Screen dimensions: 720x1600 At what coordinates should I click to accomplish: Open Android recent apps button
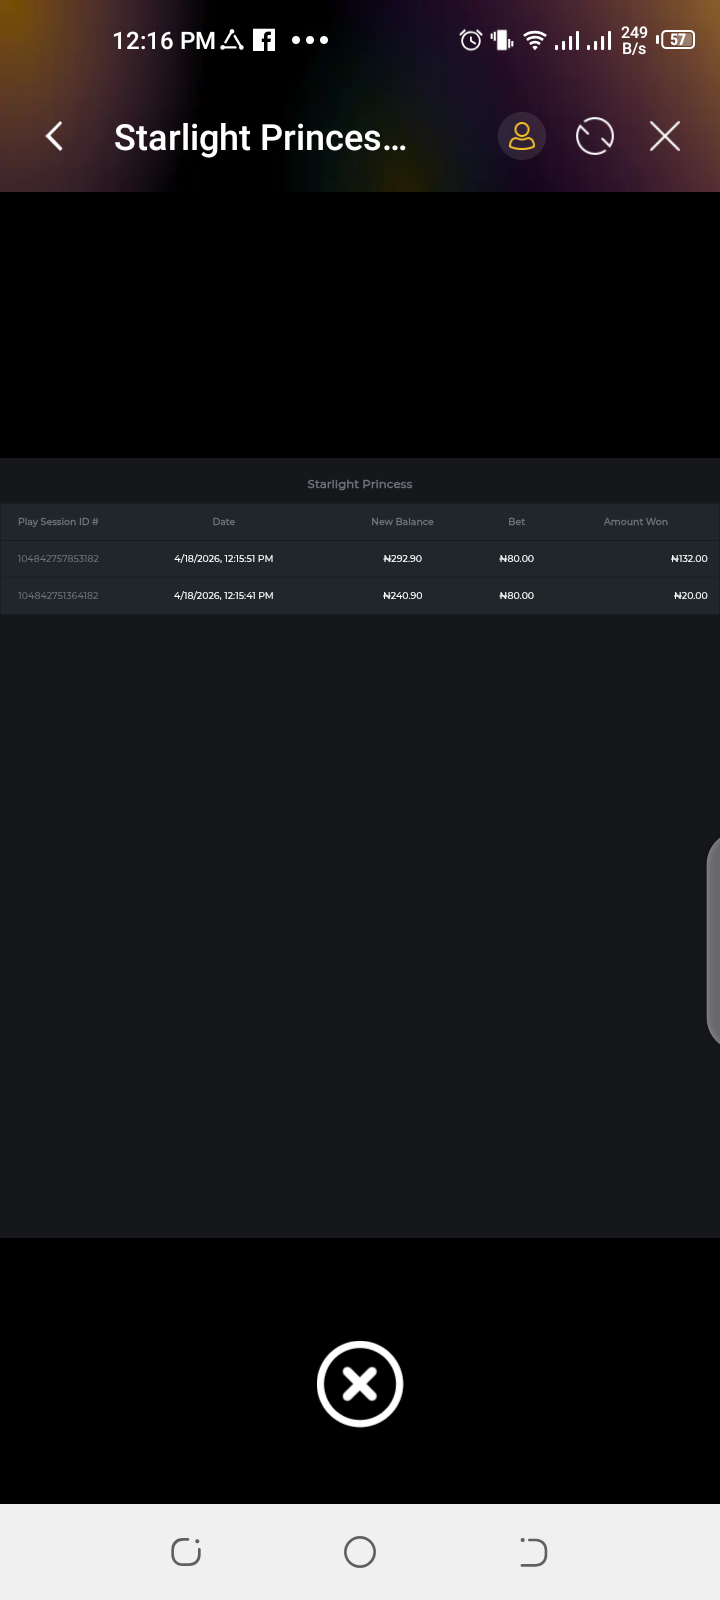(x=186, y=1552)
